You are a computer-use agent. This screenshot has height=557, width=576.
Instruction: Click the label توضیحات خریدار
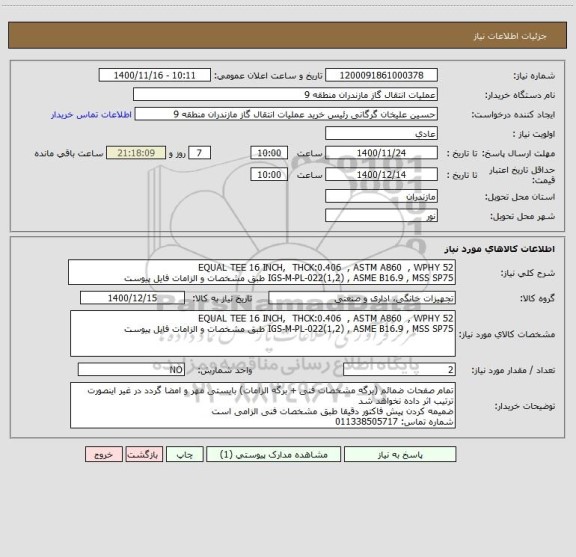(x=525, y=406)
